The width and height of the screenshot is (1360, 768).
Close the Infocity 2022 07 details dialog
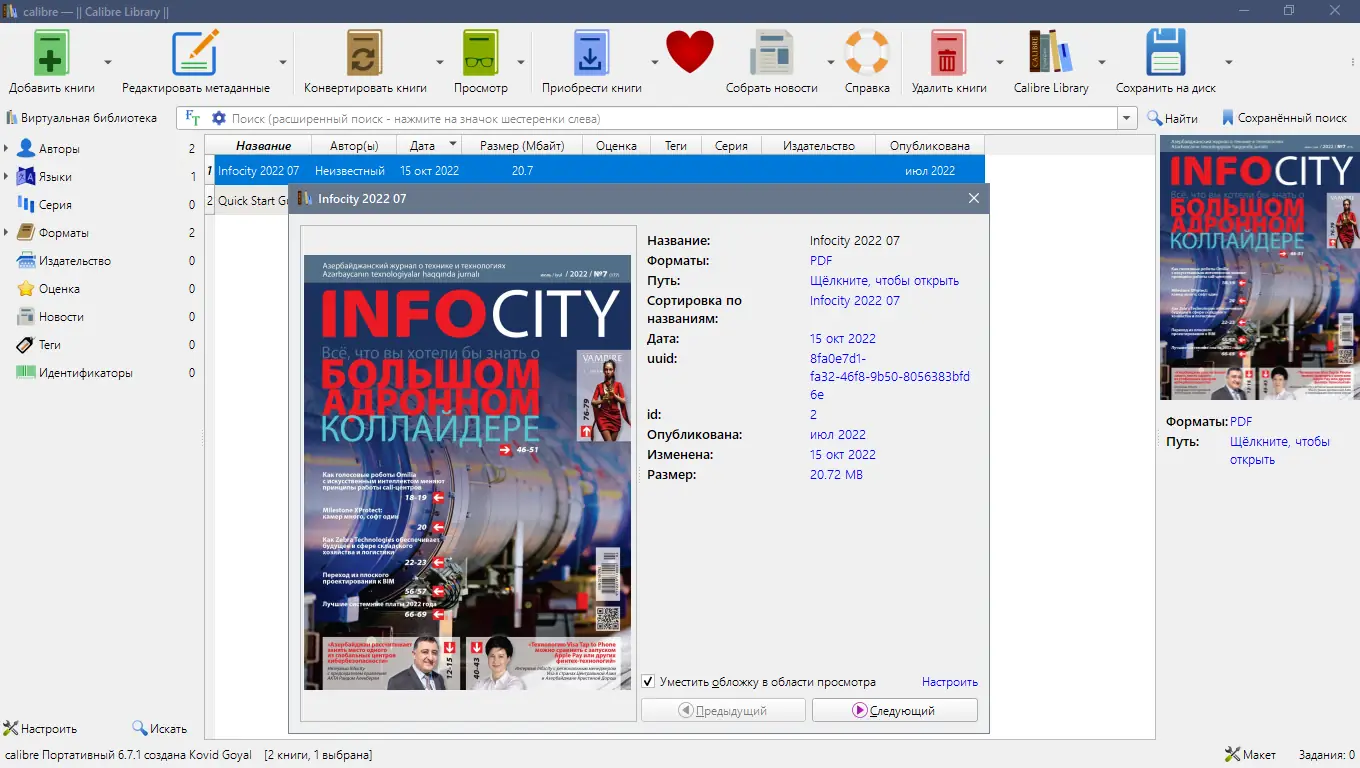(x=973, y=198)
